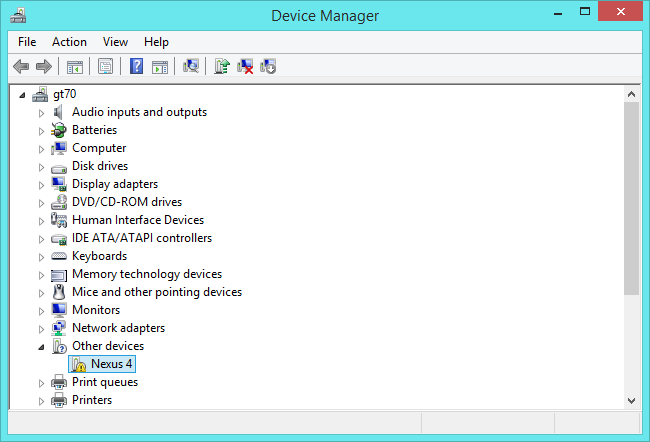Select Mice and other pointing devices

(x=156, y=292)
